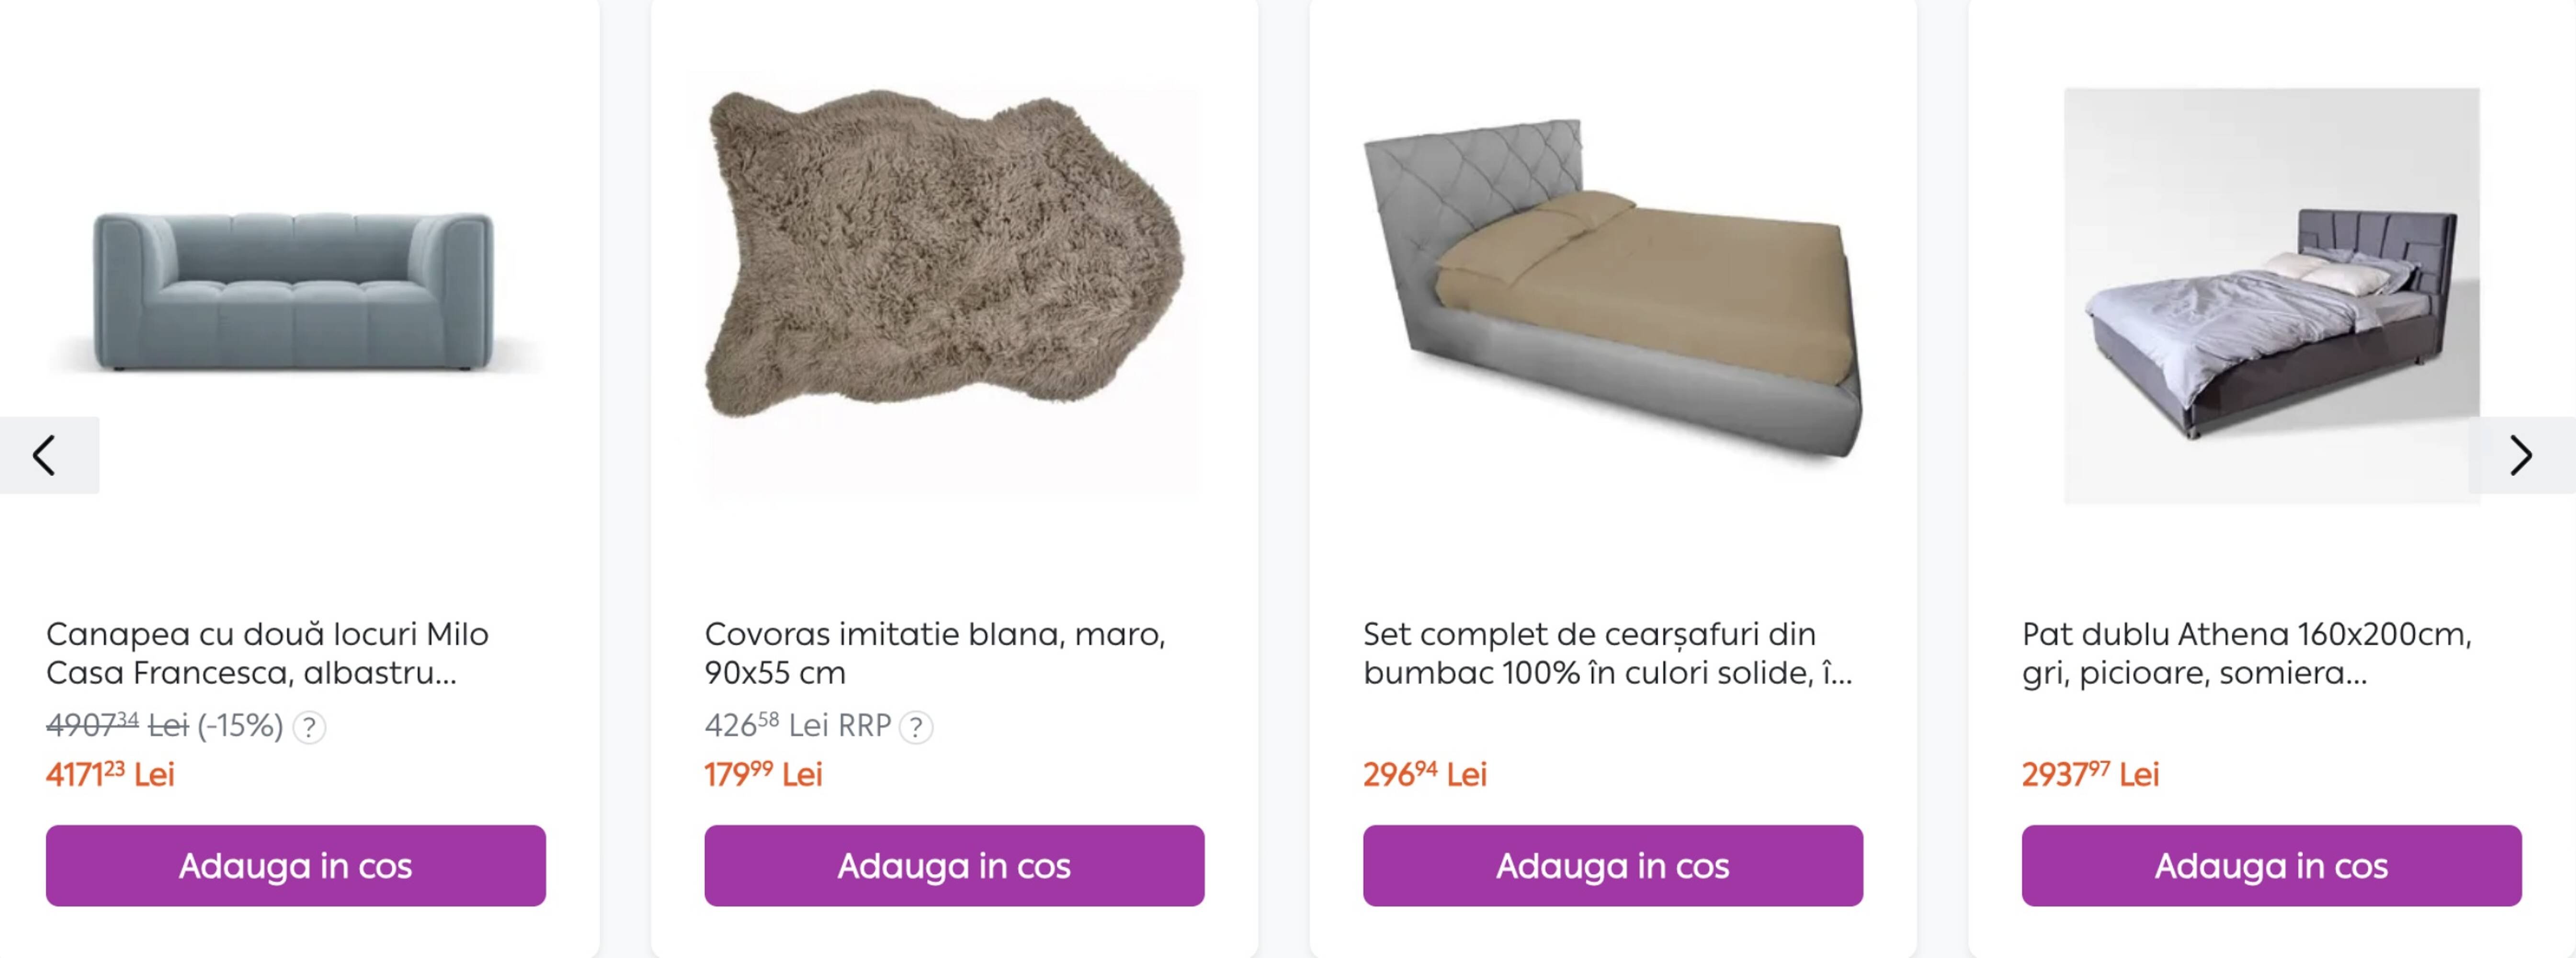Viewport: 2576px width, 958px height.
Task: Add Canapea Milo Casa Francesca to cart
Action: click(297, 866)
